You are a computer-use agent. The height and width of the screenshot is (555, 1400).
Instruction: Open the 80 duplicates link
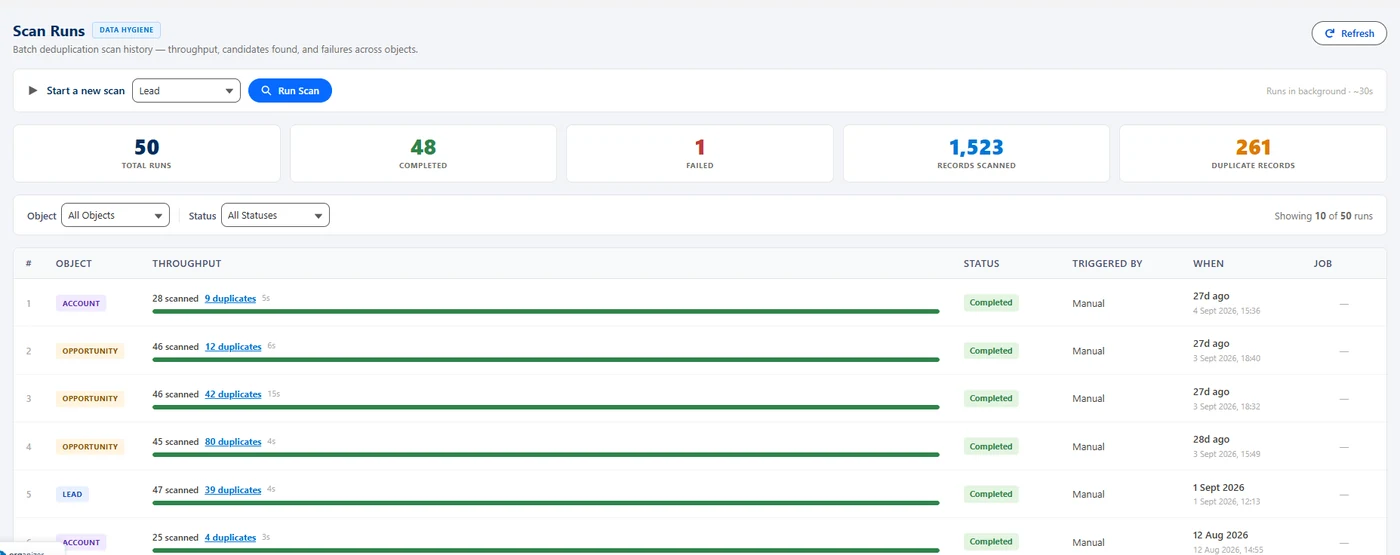[x=233, y=442]
